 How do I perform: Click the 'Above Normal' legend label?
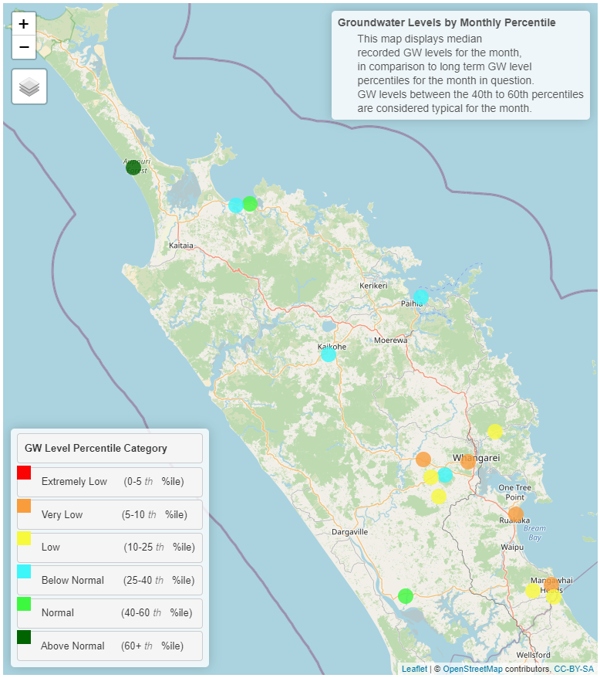(73, 646)
